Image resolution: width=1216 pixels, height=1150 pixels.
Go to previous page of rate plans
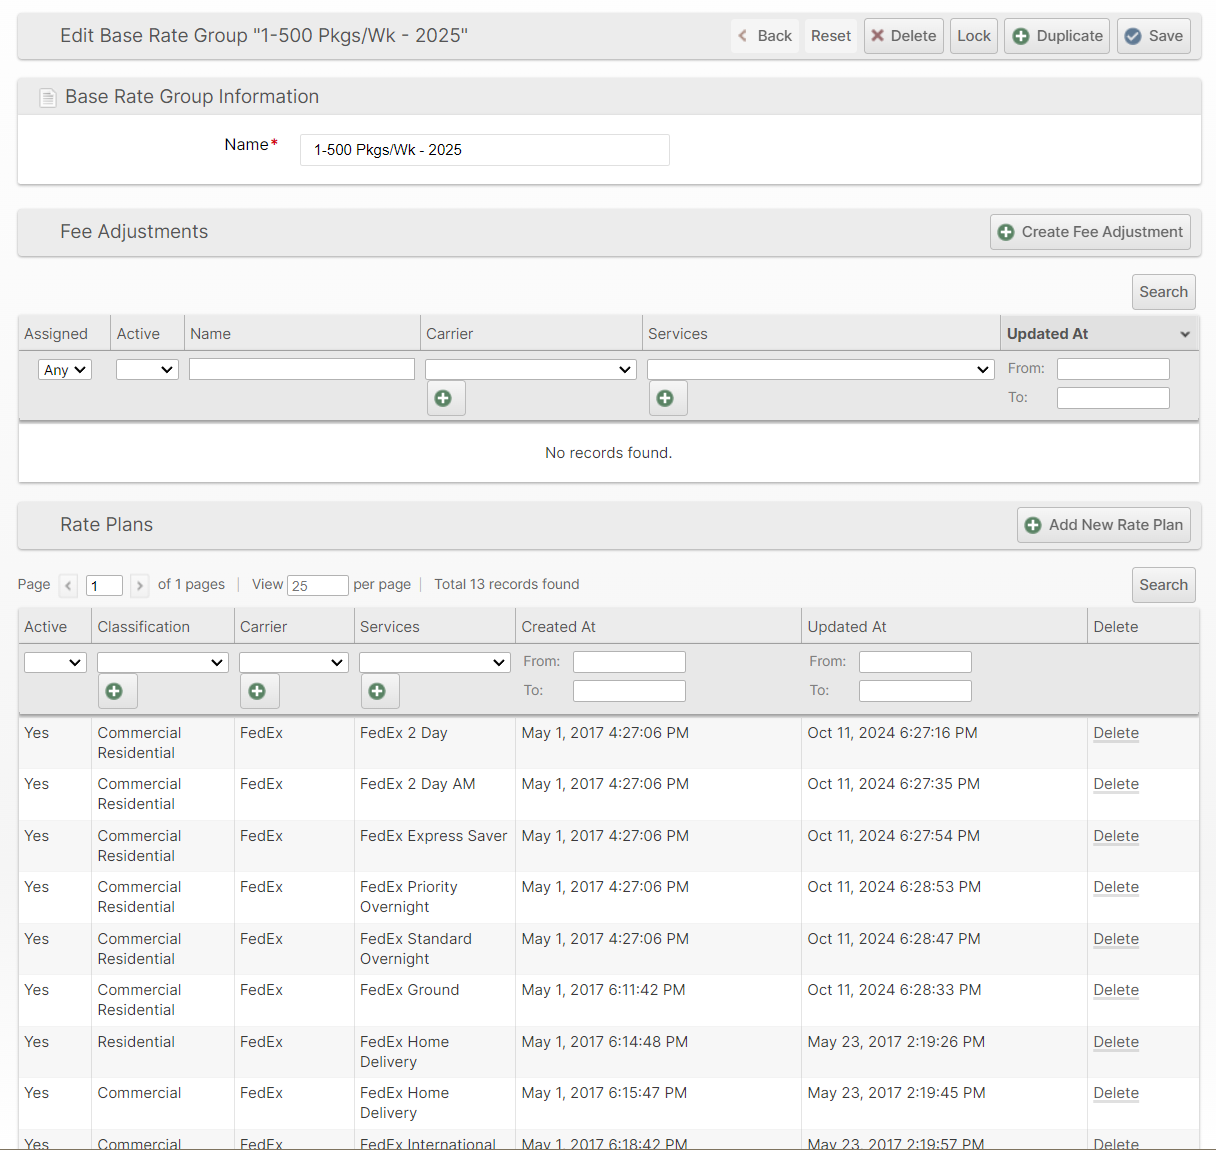pyautogui.click(x=68, y=585)
